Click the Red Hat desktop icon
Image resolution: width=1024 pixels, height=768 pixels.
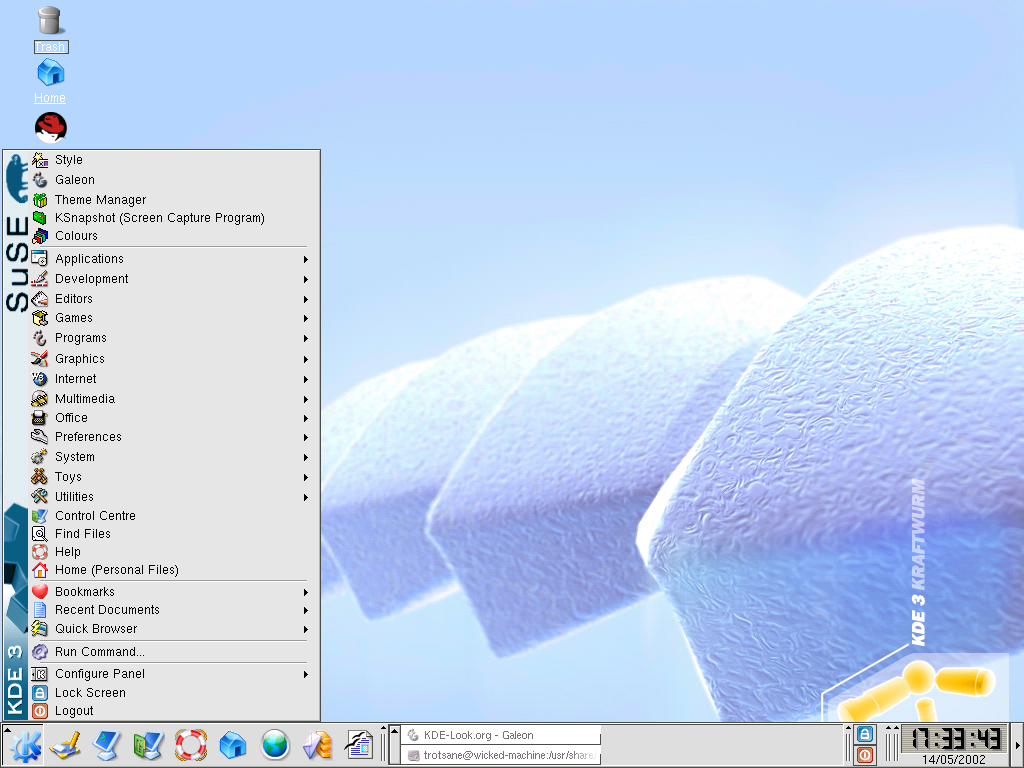(x=51, y=127)
